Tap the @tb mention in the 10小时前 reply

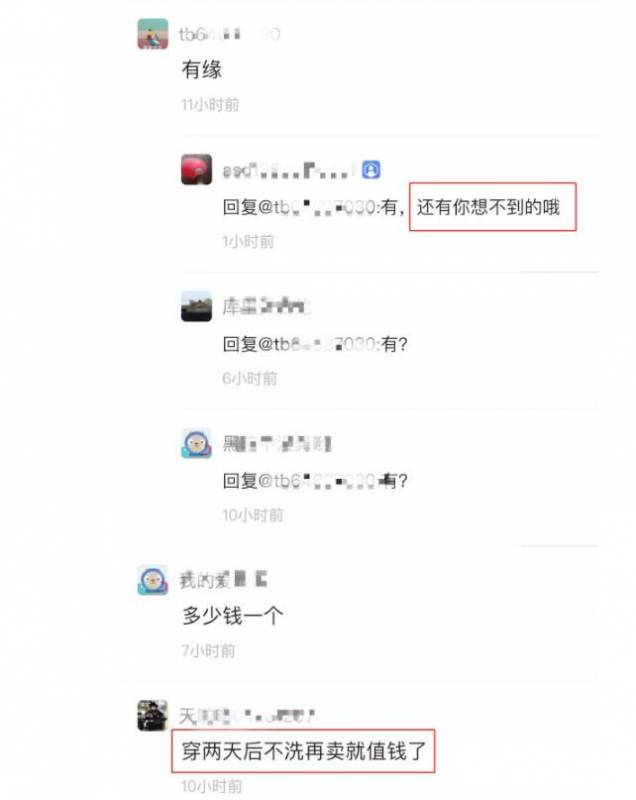[x=317, y=481]
